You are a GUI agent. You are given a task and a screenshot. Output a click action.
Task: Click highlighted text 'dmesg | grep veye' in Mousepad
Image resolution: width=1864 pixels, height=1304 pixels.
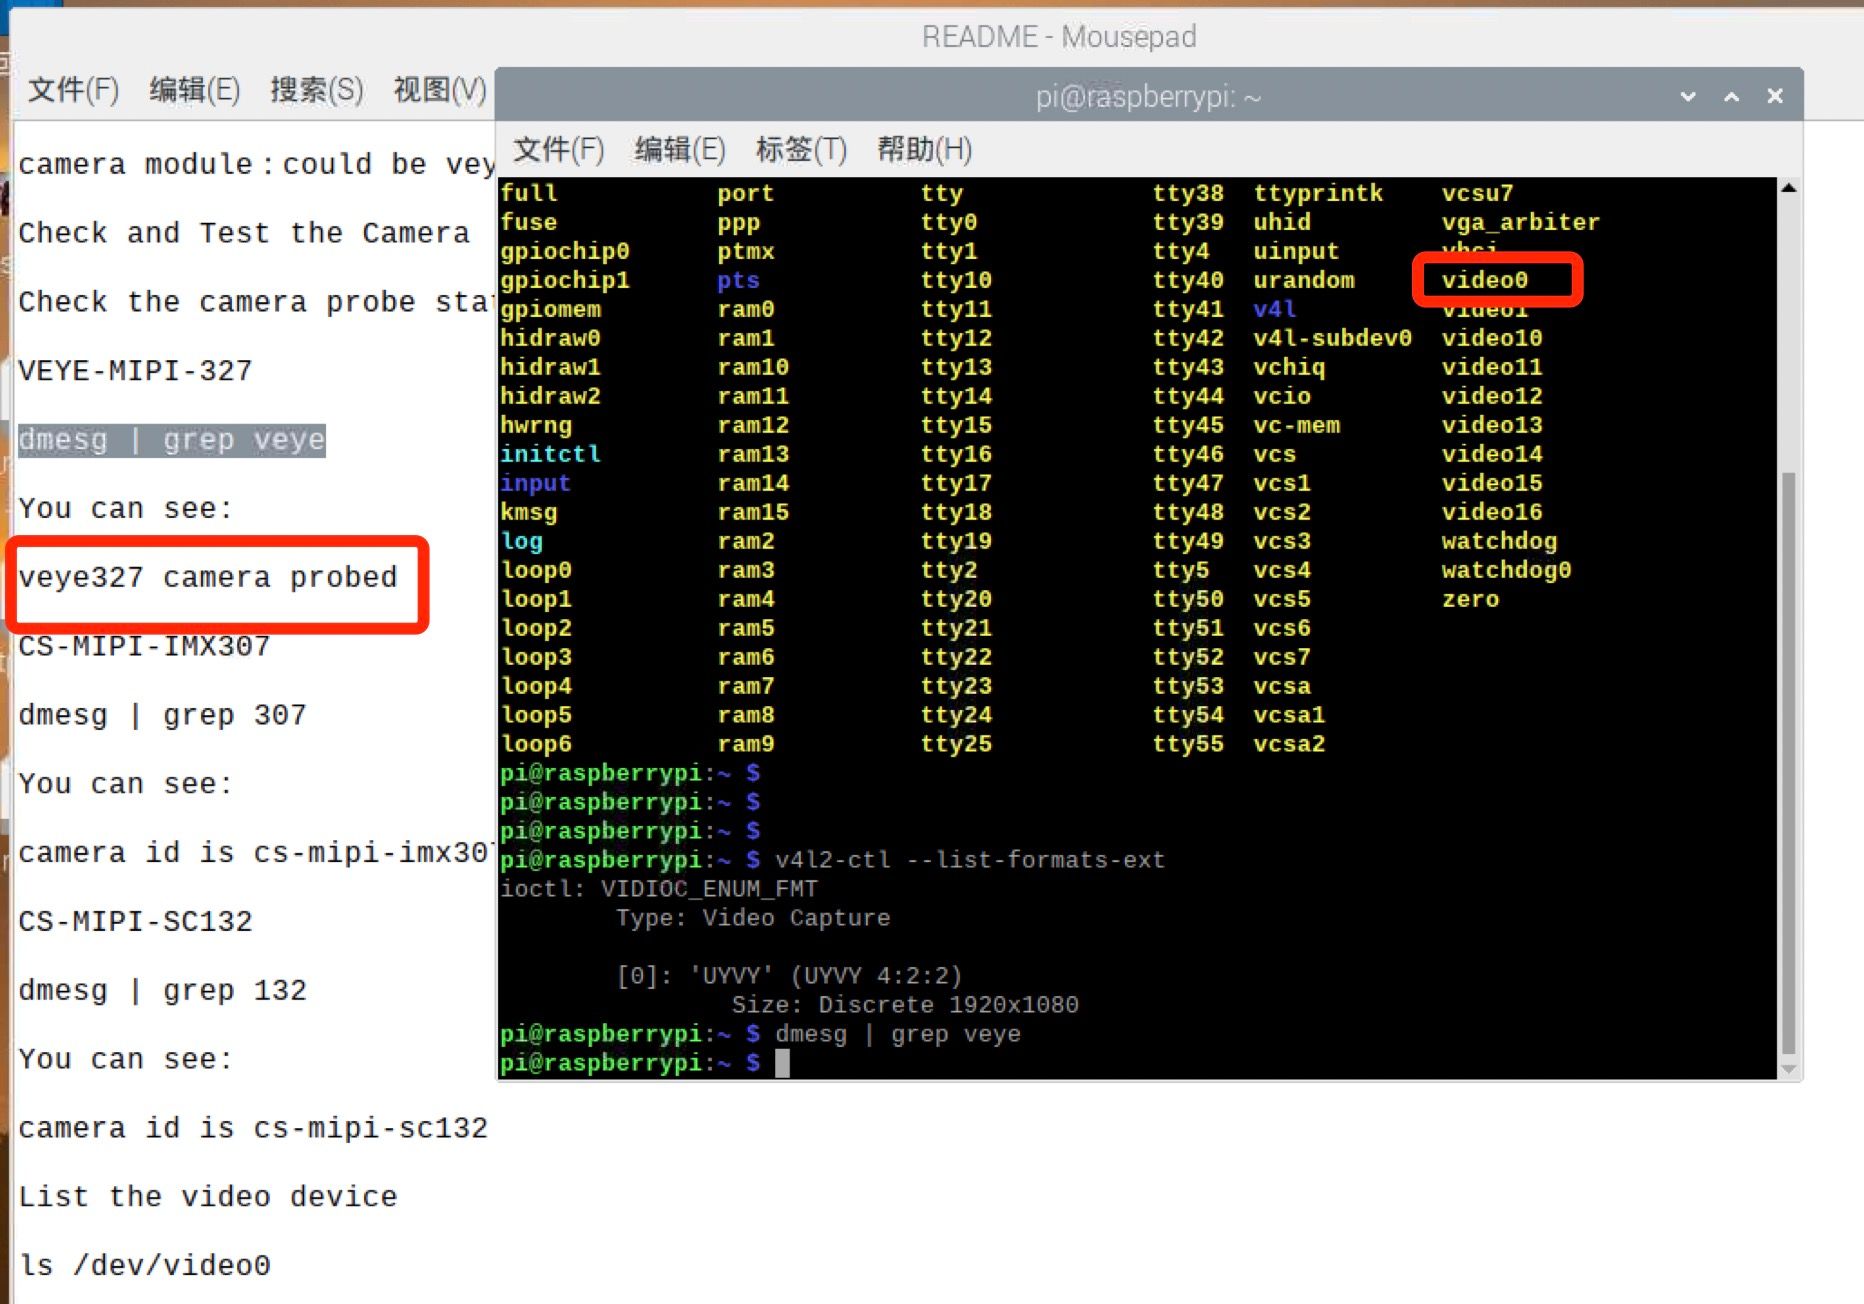[172, 440]
